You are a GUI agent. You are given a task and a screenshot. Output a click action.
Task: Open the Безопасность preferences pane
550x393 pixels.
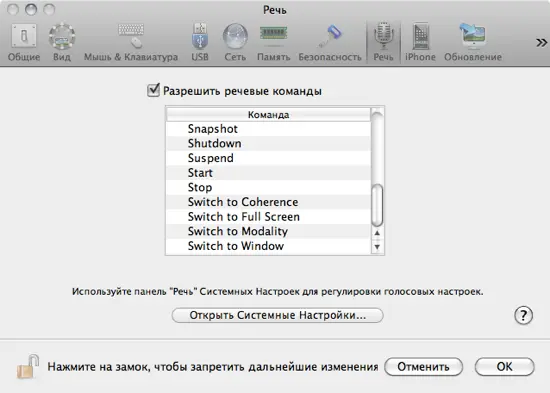pos(330,42)
